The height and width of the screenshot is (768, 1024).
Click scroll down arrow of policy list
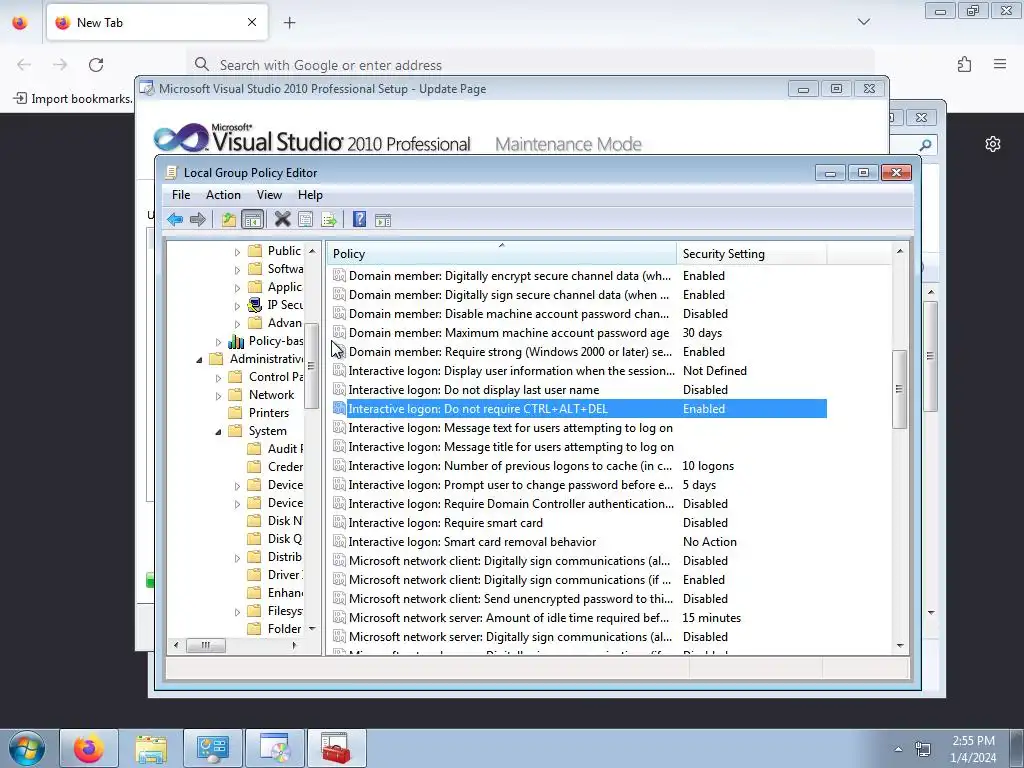[x=900, y=645]
